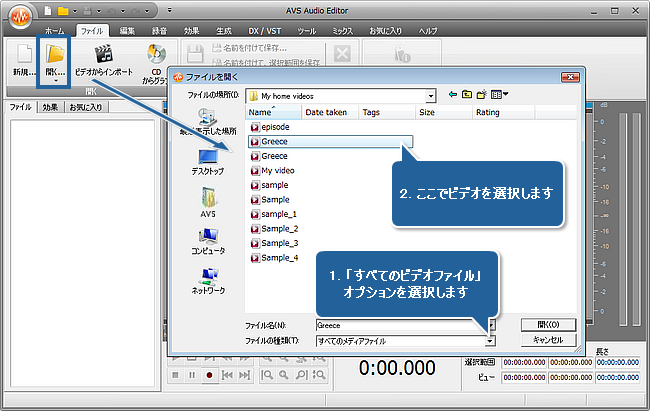Go back using the dialog's green arrow icon
650x411 pixels.
[453, 95]
